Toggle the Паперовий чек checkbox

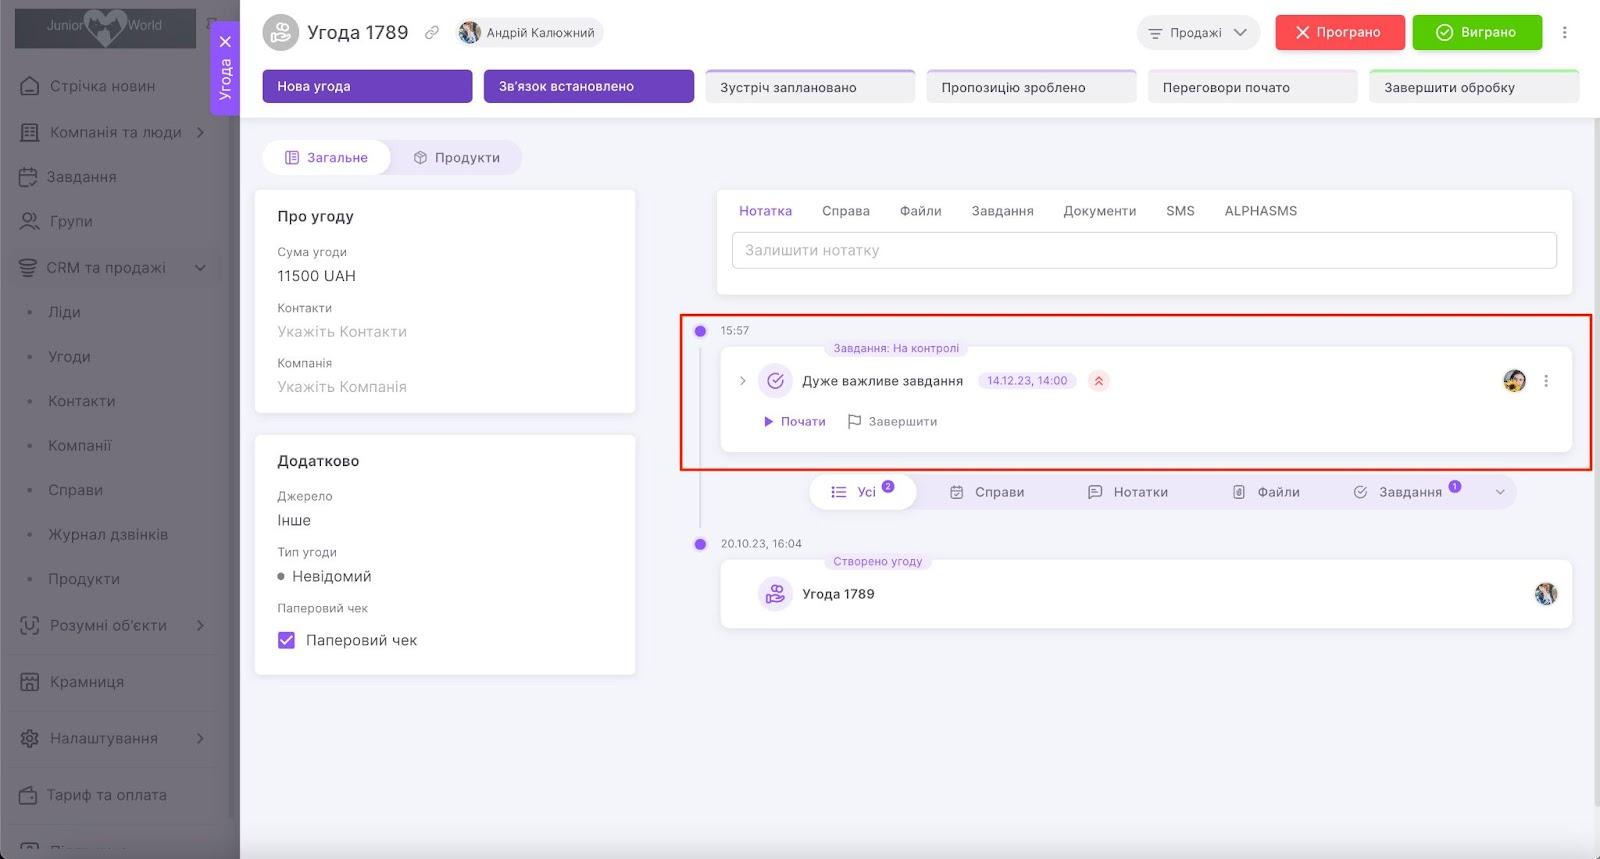tap(287, 640)
